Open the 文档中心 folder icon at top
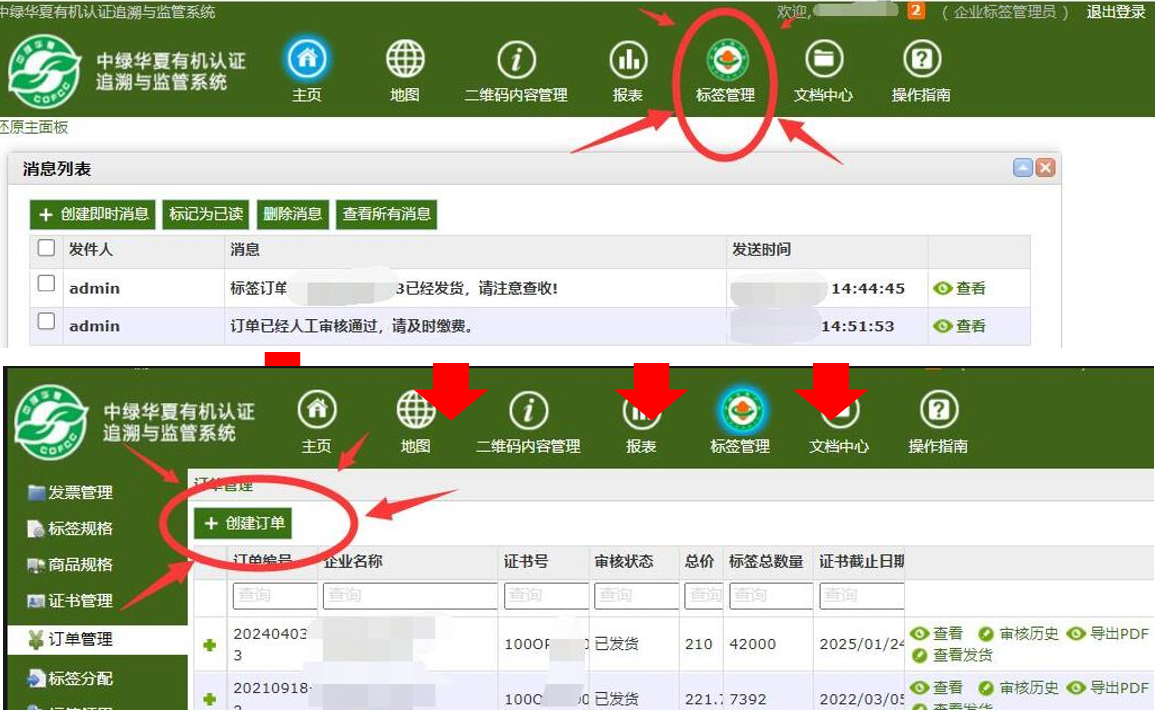This screenshot has width=1155, height=715. 823,61
